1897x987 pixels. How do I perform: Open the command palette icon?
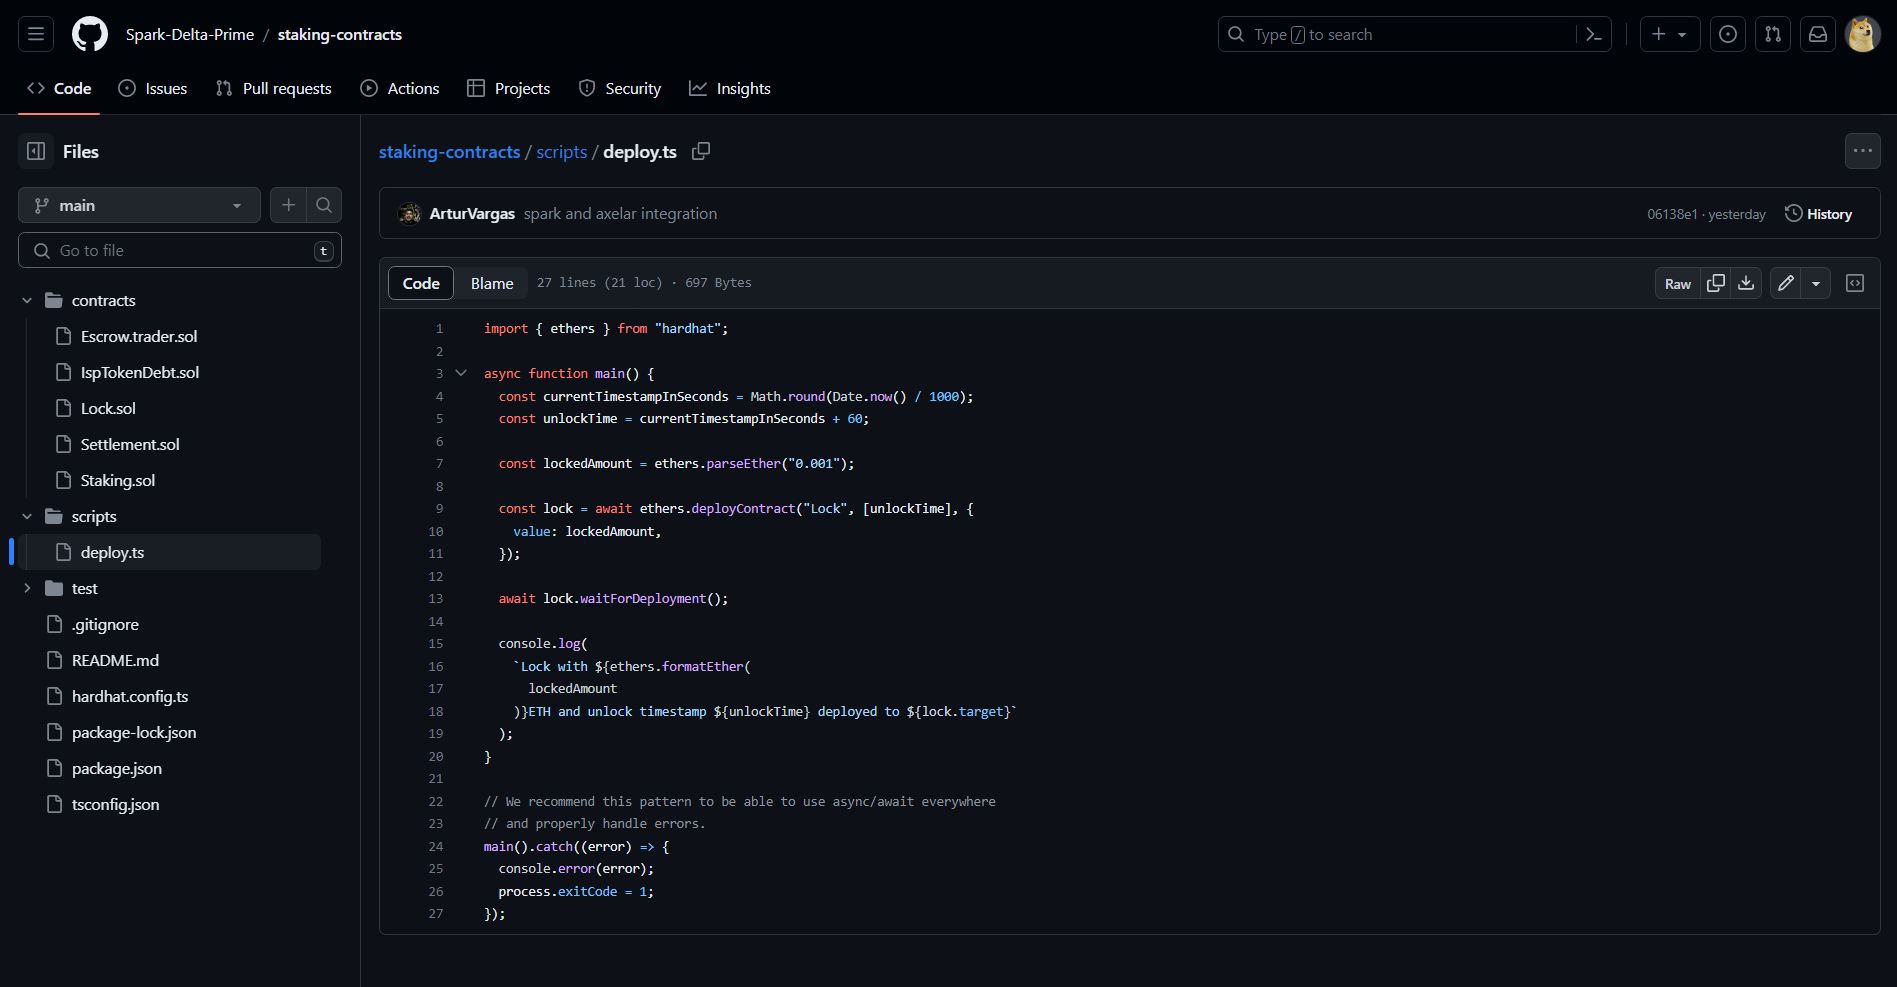1594,34
